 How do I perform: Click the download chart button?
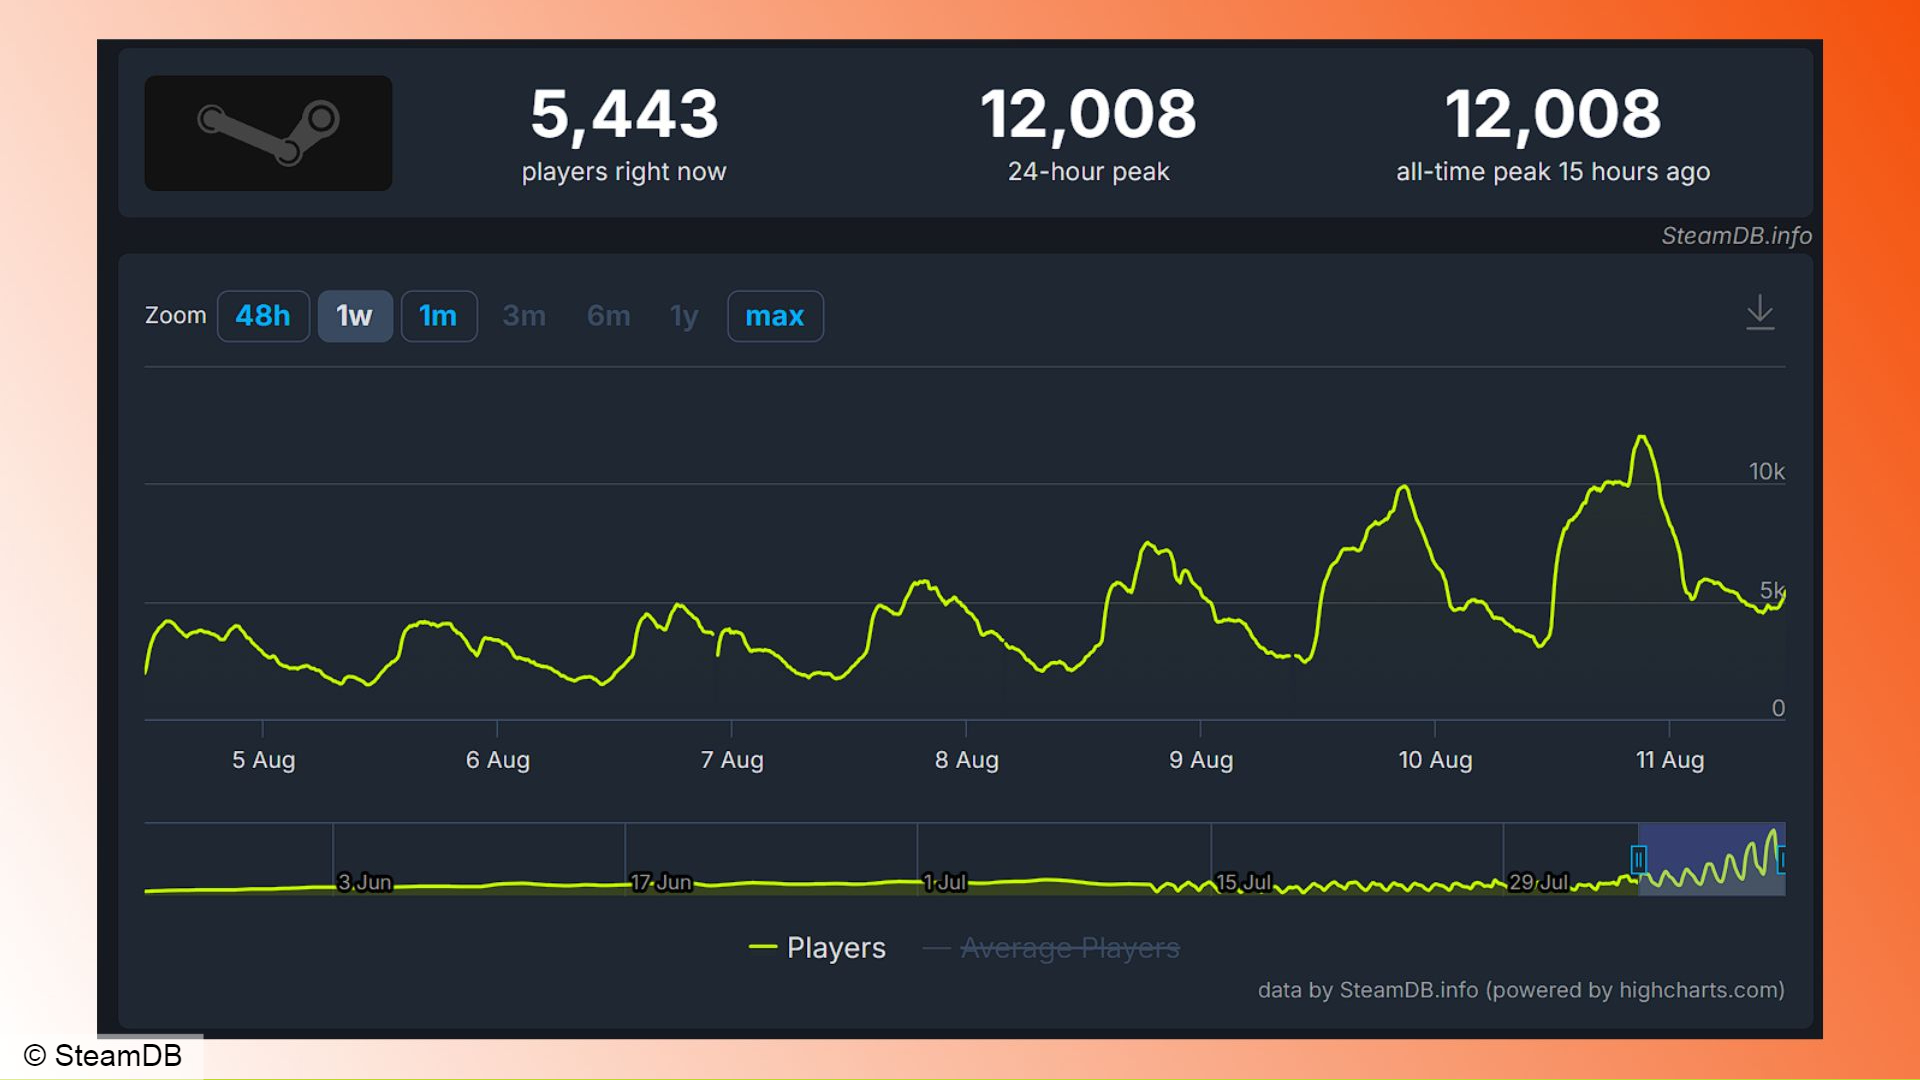coord(1759,313)
